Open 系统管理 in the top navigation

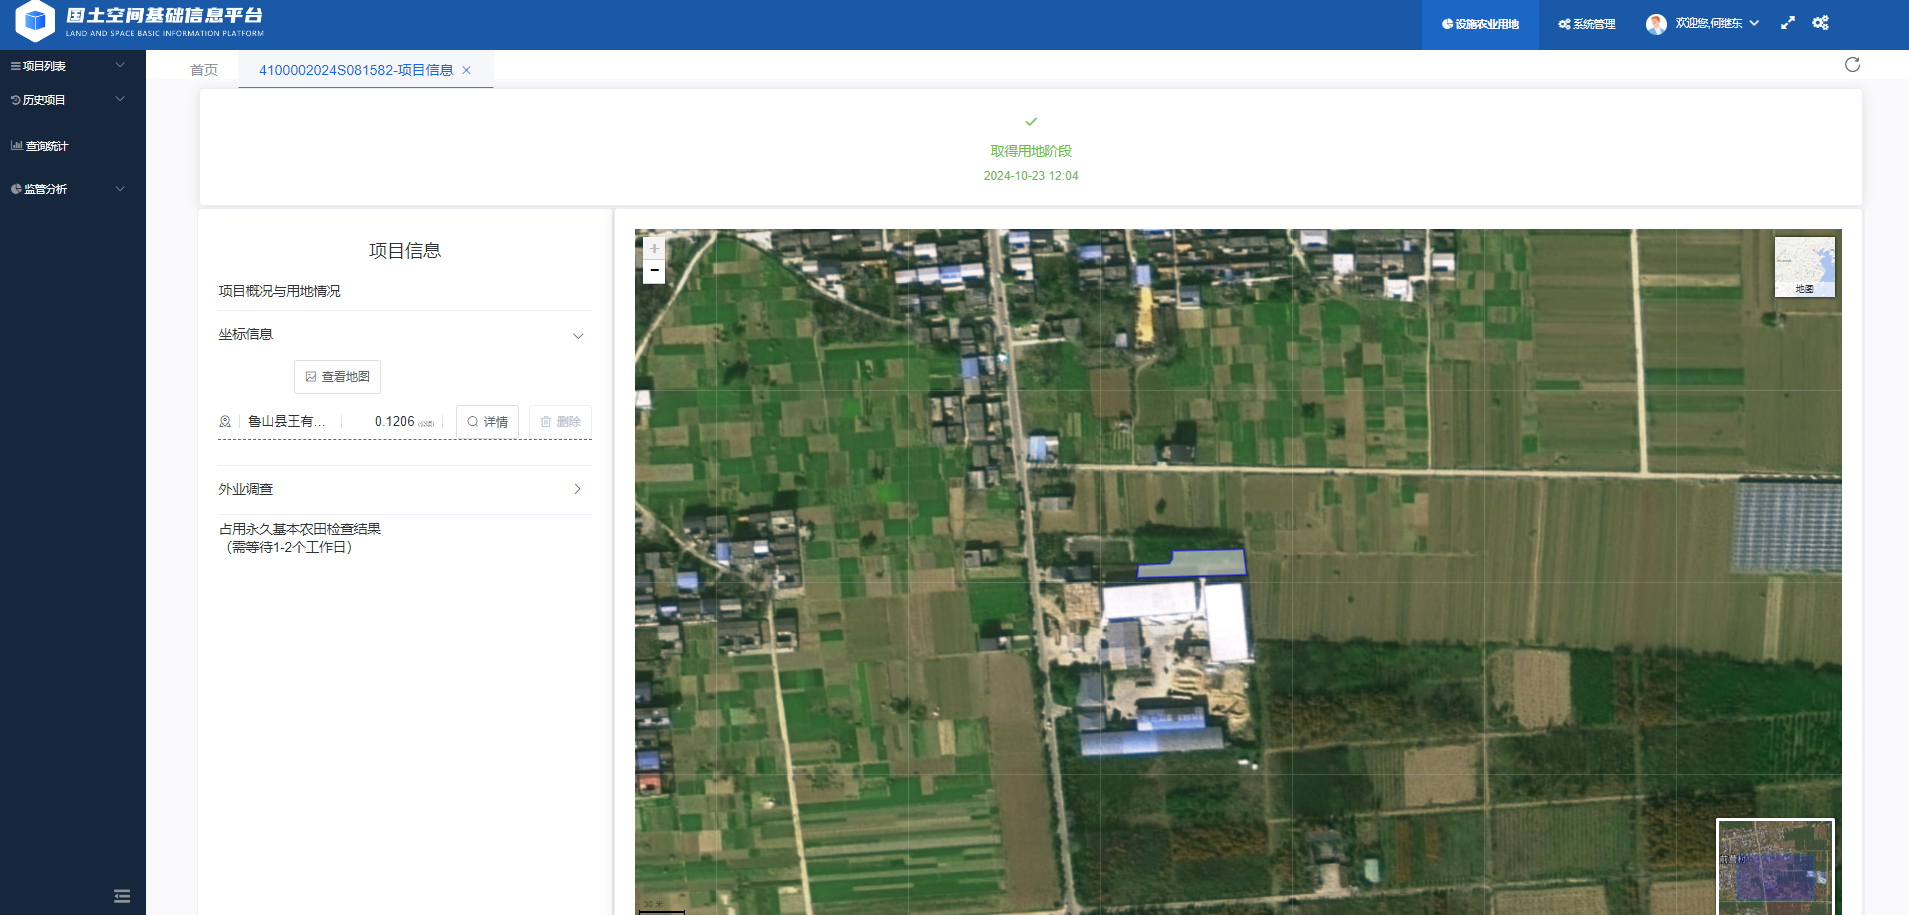coord(1587,24)
